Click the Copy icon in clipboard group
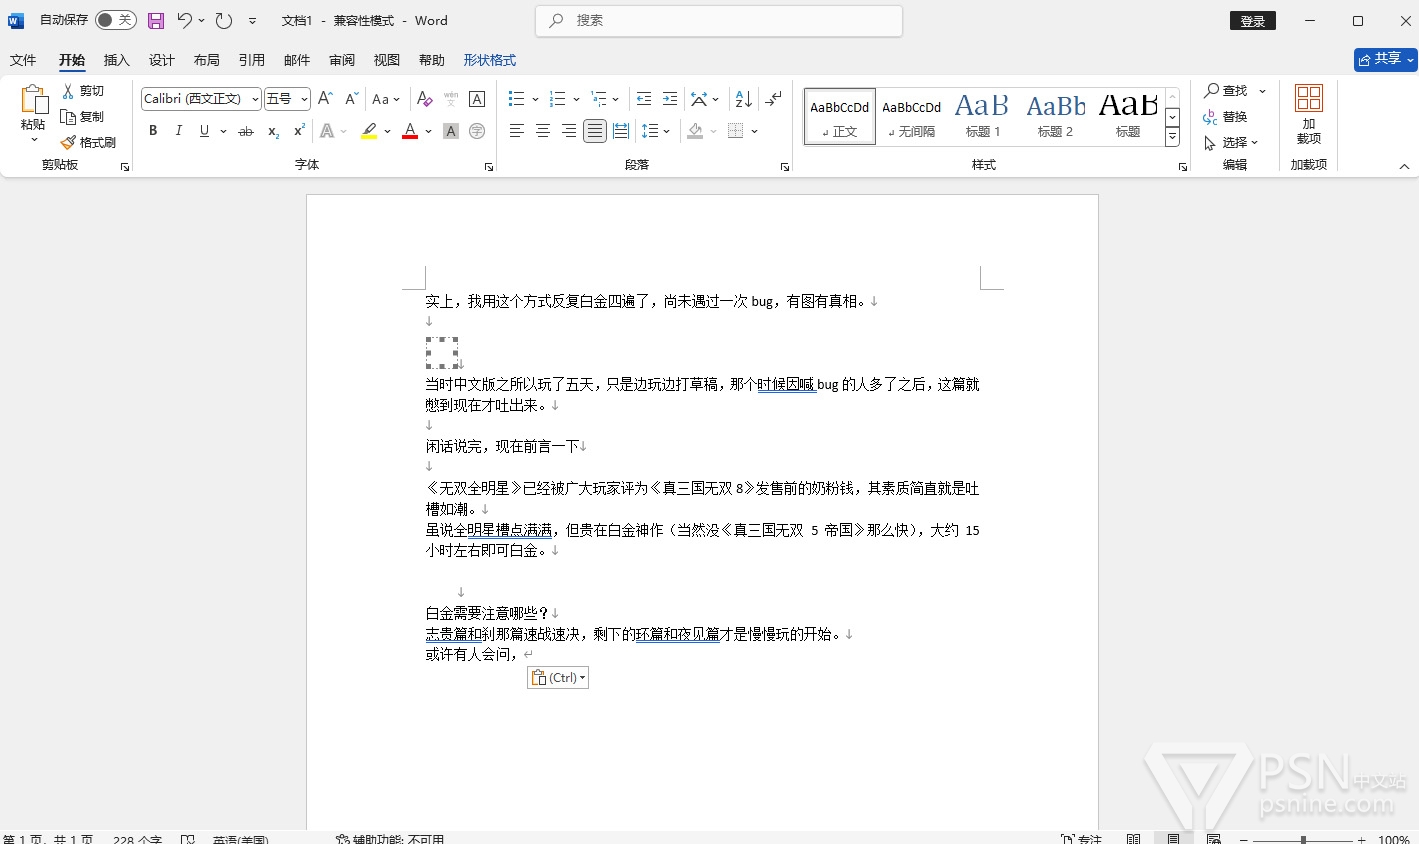Screen dimensions: 1419x844 (68, 117)
